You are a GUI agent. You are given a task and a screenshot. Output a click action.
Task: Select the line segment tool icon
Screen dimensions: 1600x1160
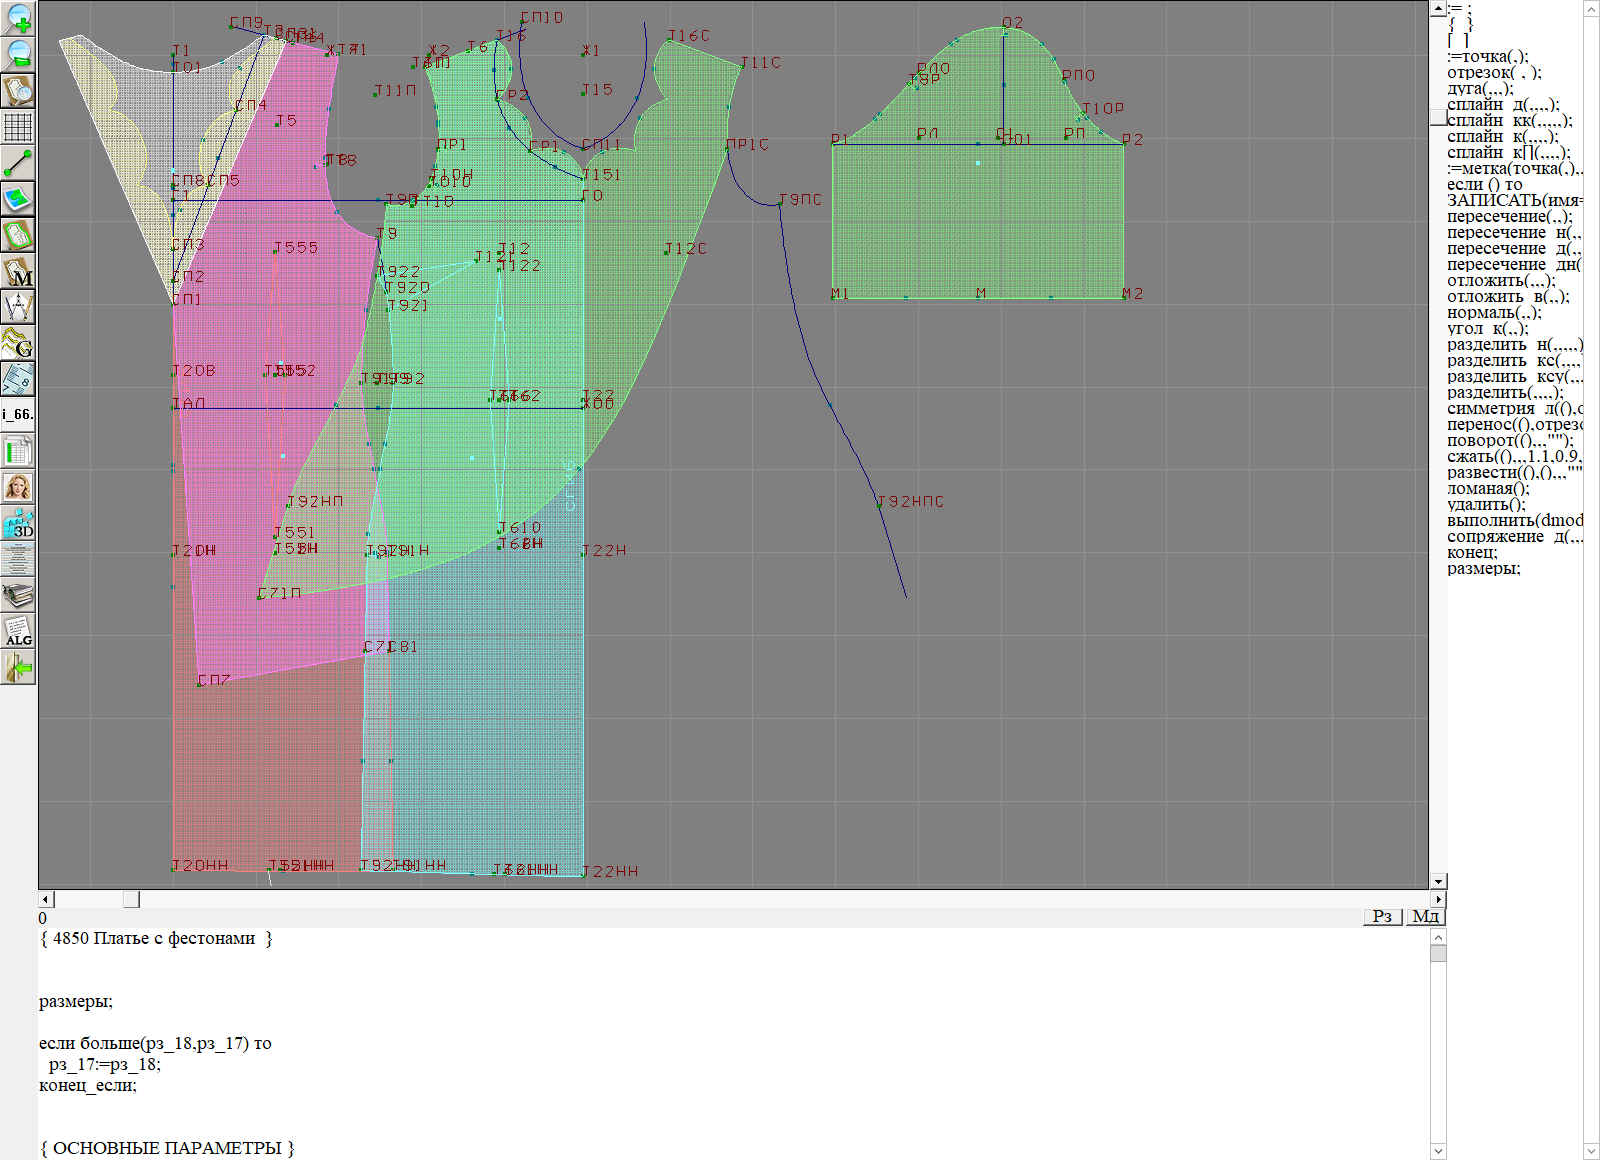point(18,163)
